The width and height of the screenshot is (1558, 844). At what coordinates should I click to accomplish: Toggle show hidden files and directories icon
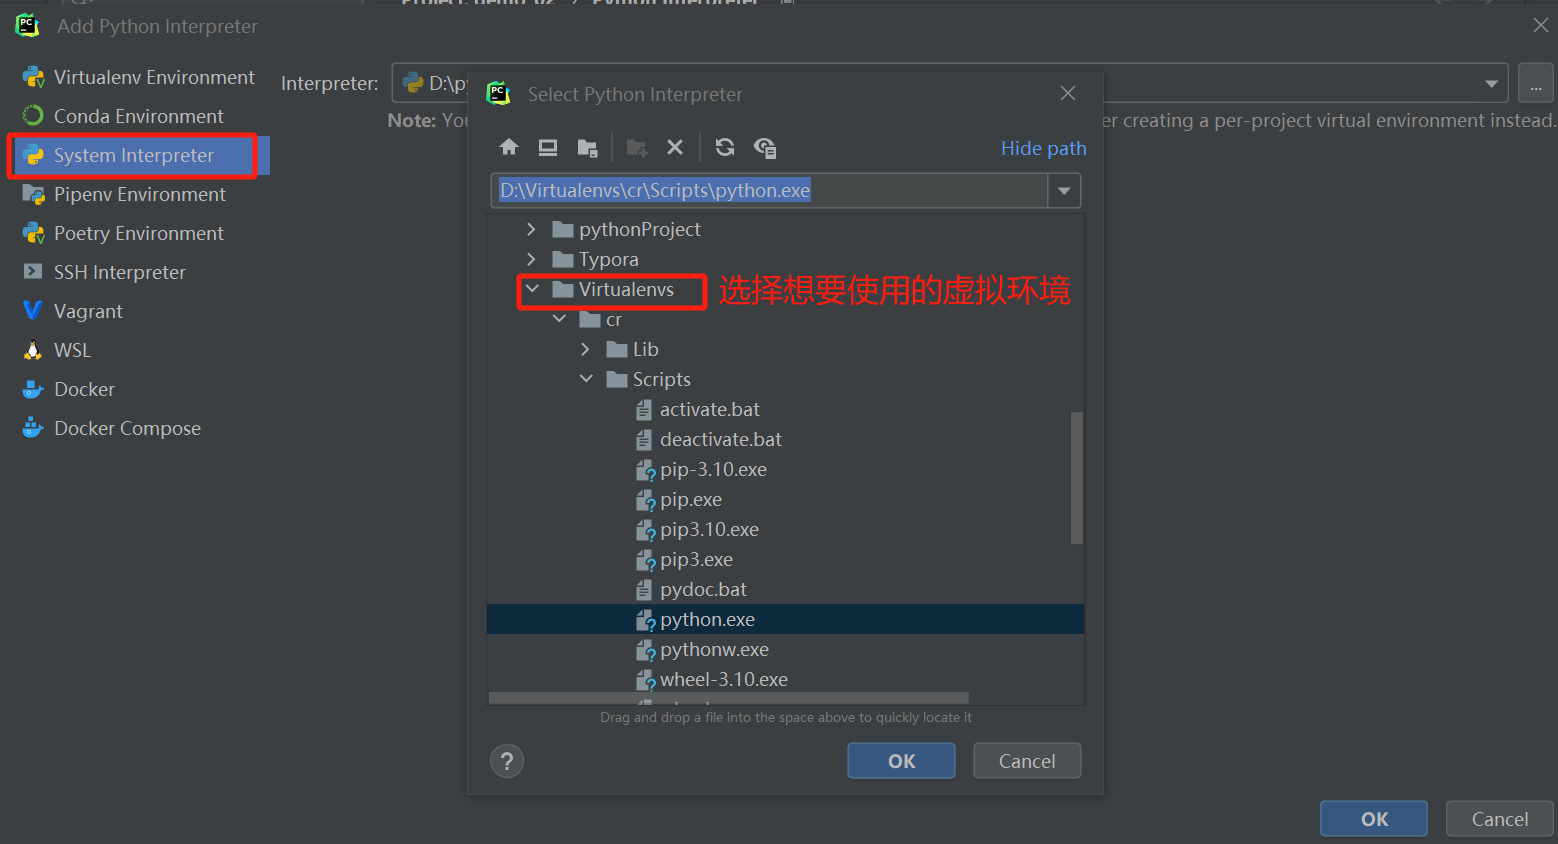[765, 148]
